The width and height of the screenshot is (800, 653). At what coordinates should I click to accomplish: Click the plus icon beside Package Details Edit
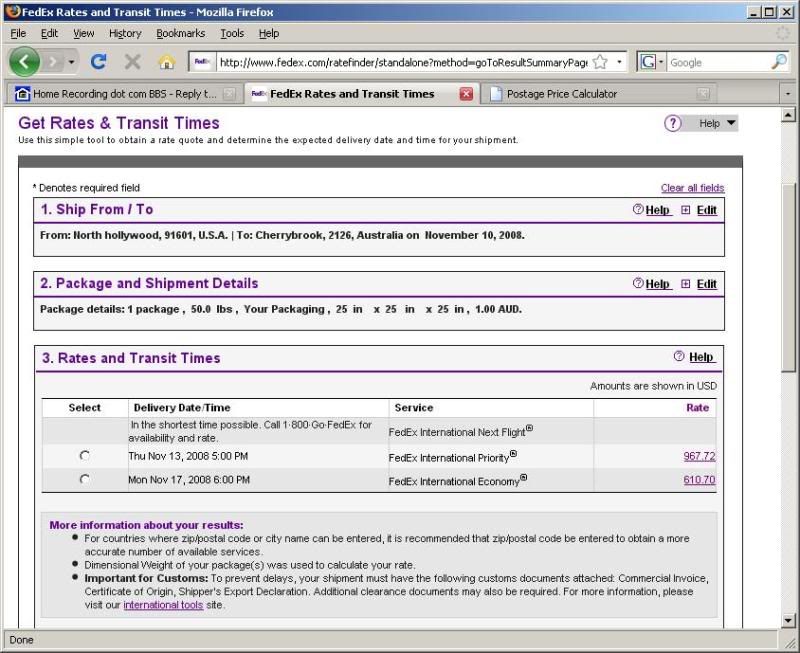click(x=686, y=284)
